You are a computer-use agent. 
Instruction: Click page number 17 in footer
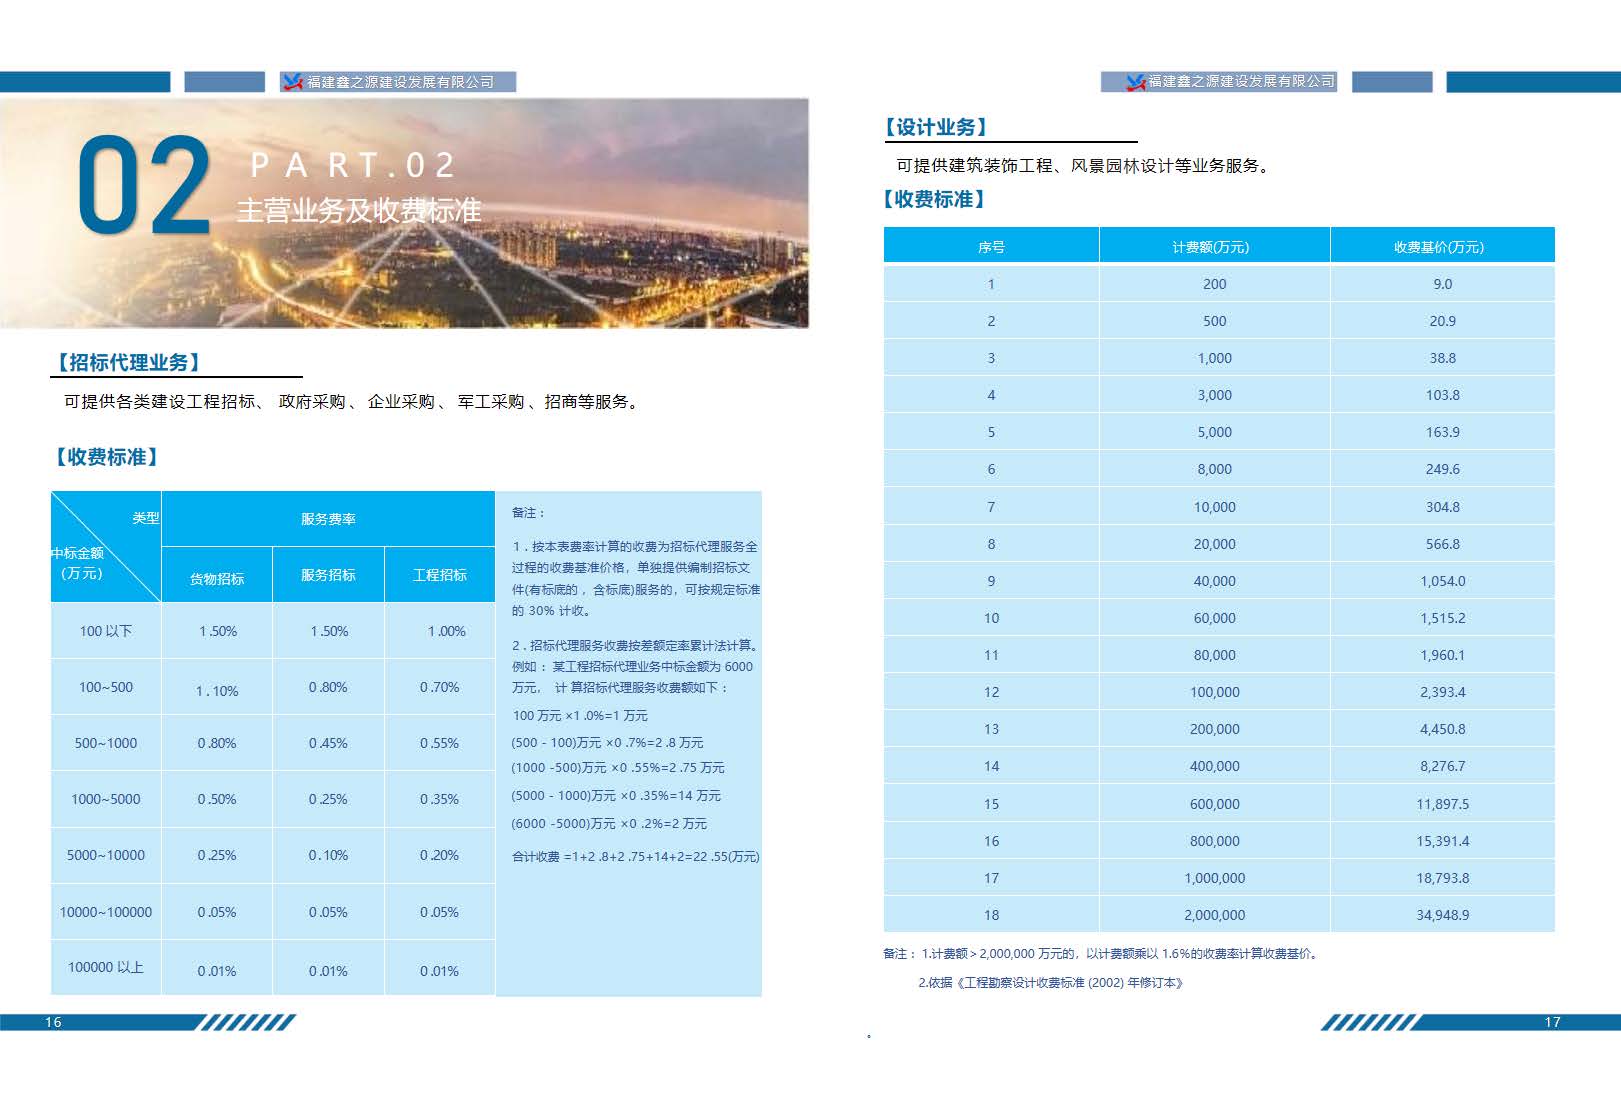1552,1022
